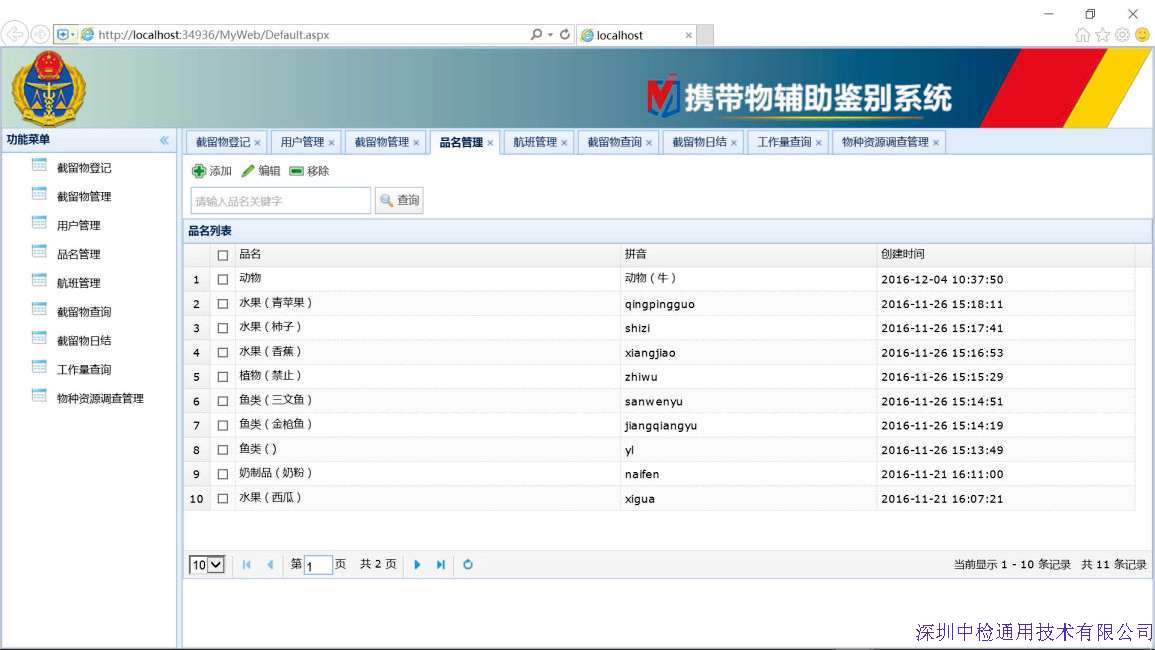This screenshot has width=1155, height=650.
Task: Click the 编辑 pencil edit button
Action: point(261,171)
